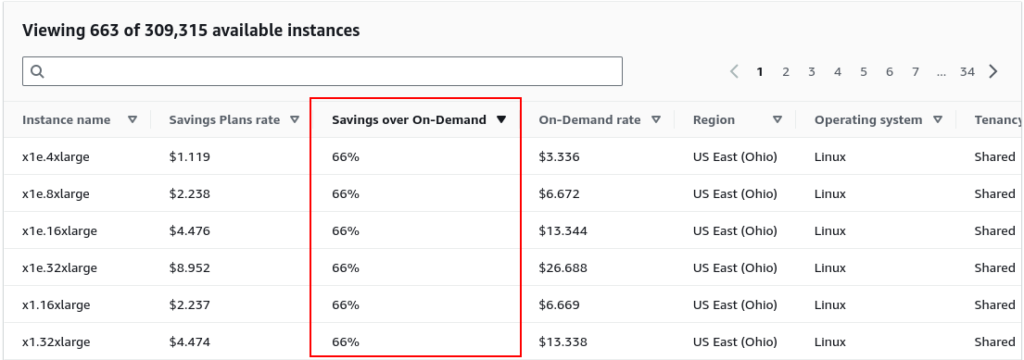Screen dimensions: 1024x360
Task: Click the 66% savings for x1e.4xlarge
Action: [x=345, y=157]
